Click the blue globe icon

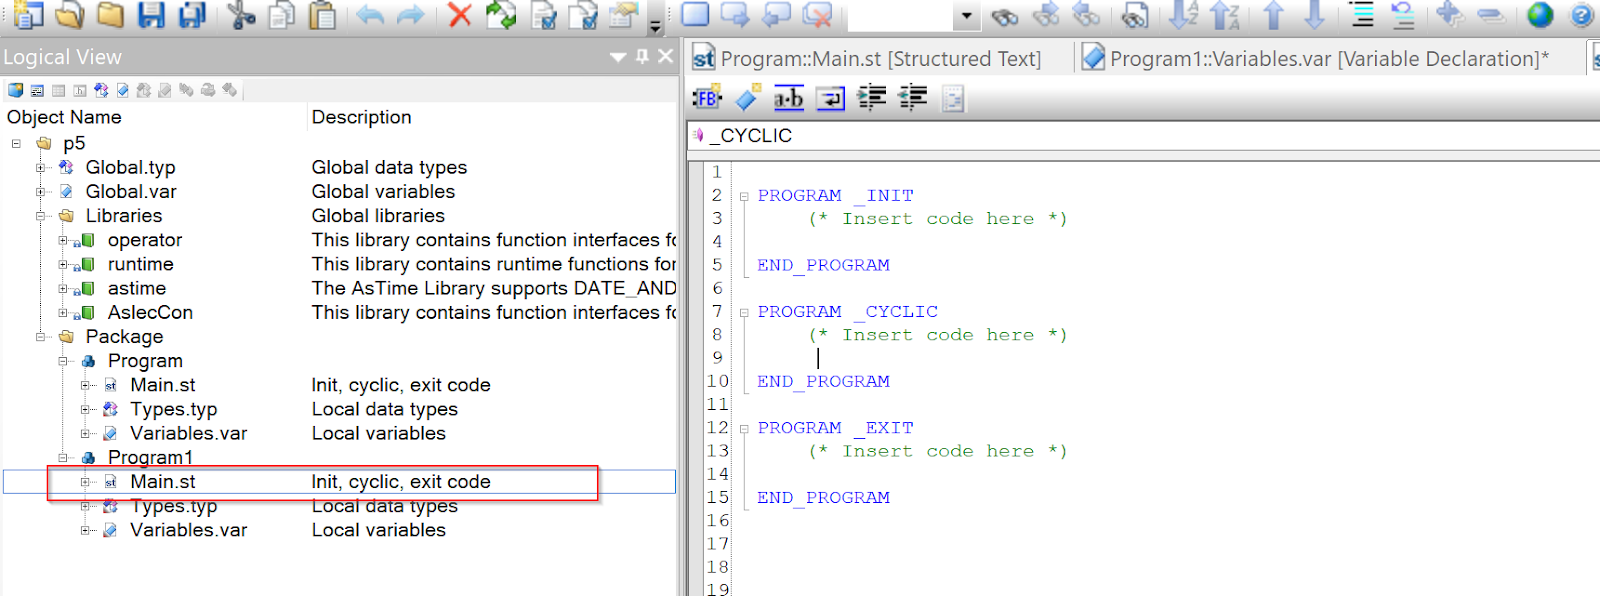[1540, 15]
